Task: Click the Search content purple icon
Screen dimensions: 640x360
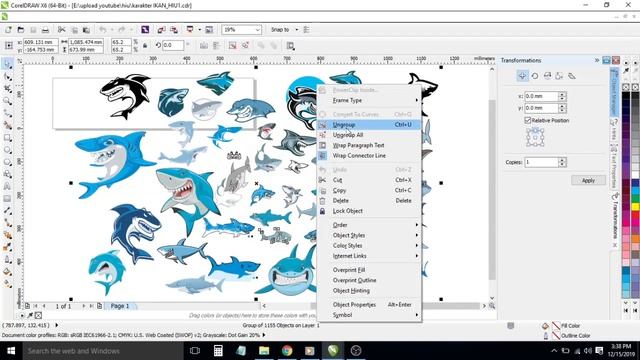Action: click(145, 30)
